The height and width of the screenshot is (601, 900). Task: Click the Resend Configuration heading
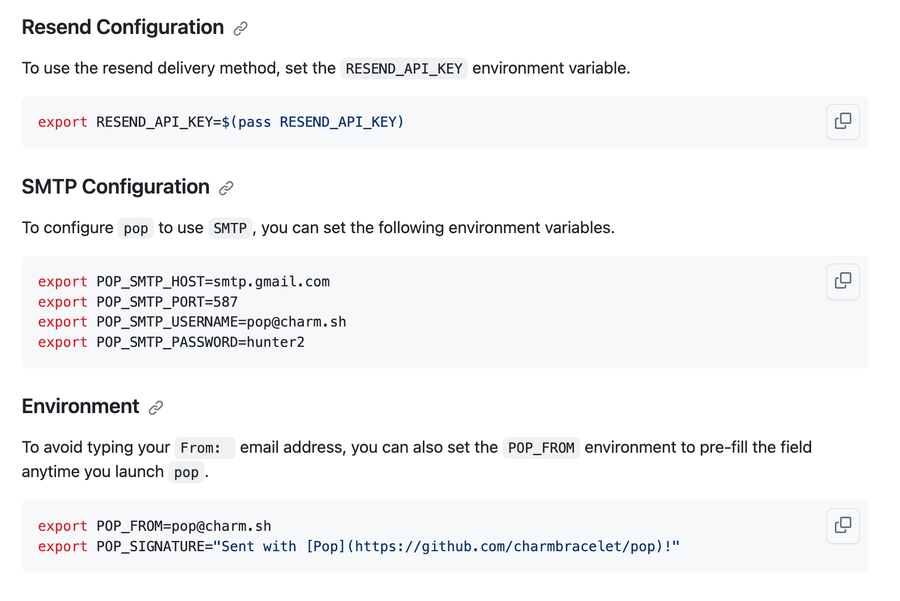(x=123, y=28)
